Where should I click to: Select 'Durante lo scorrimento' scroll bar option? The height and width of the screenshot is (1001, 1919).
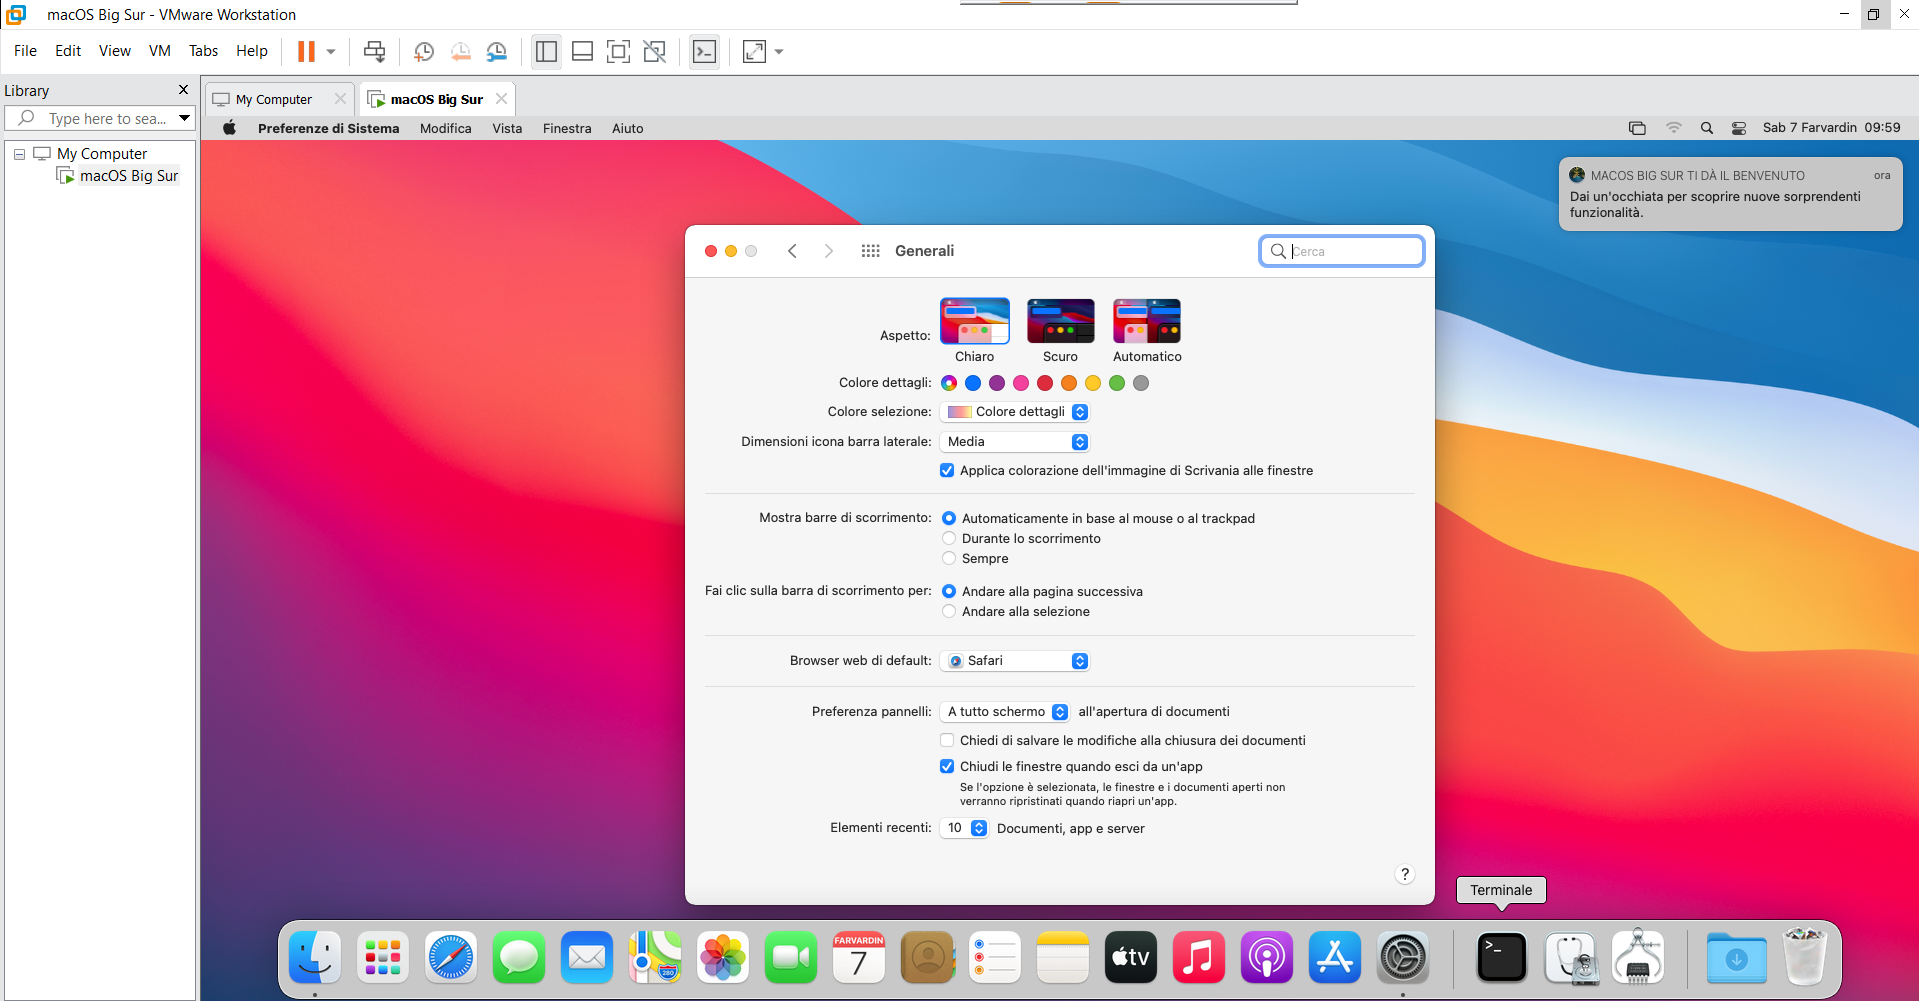pos(949,539)
